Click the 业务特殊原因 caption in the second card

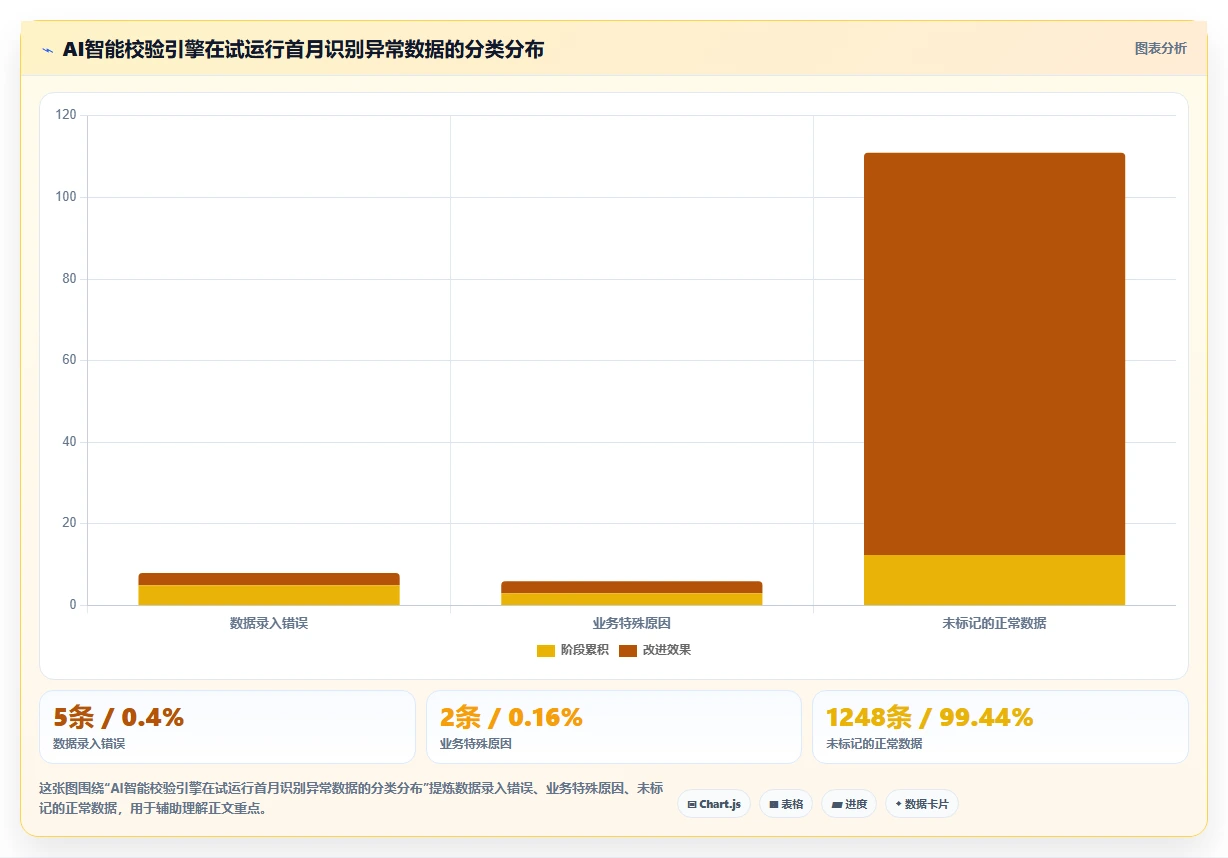[x=476, y=744]
